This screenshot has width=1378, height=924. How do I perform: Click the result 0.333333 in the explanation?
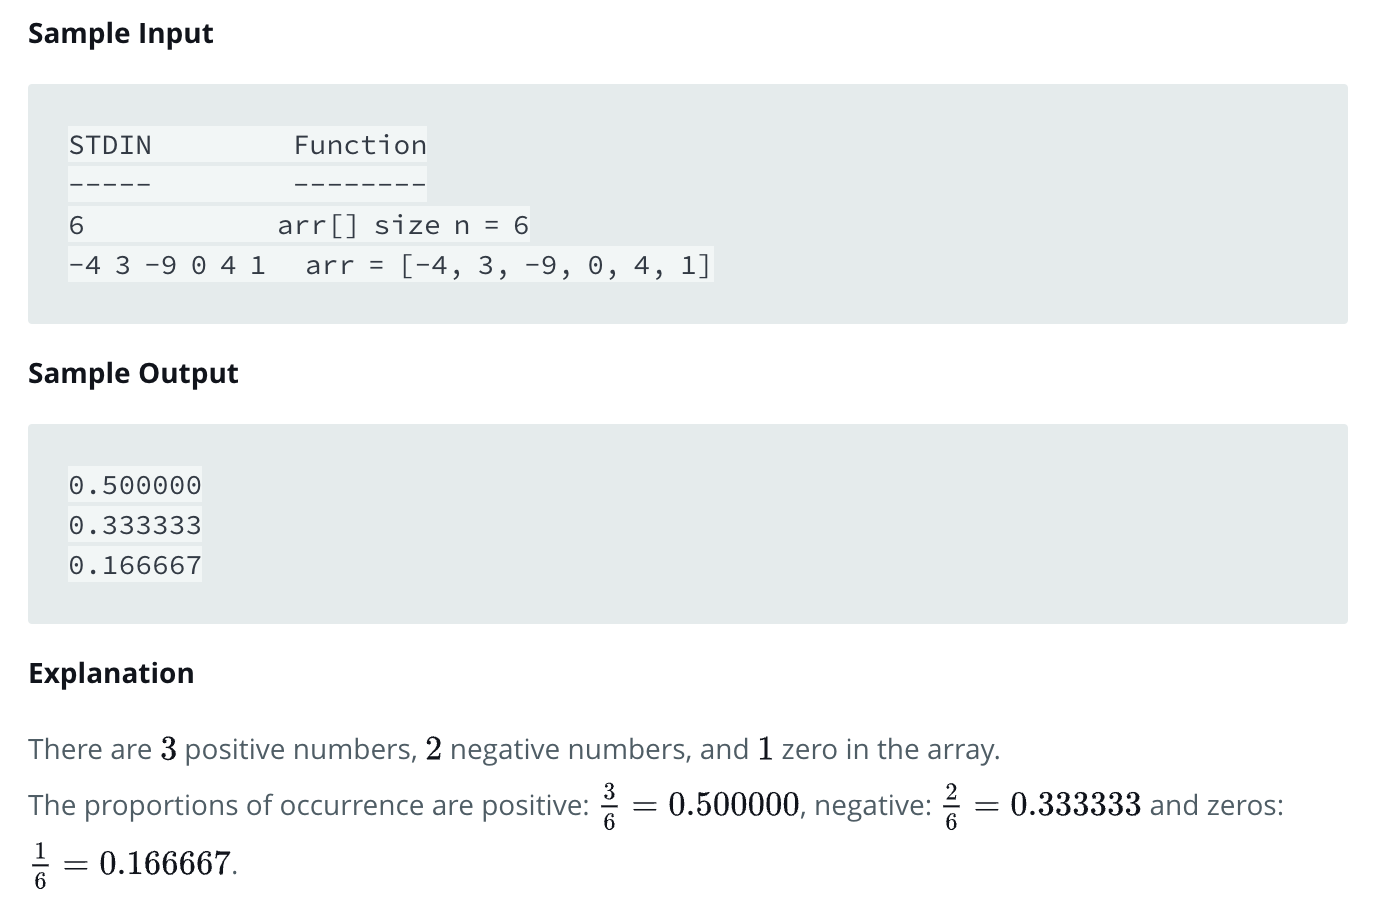pos(1076,805)
